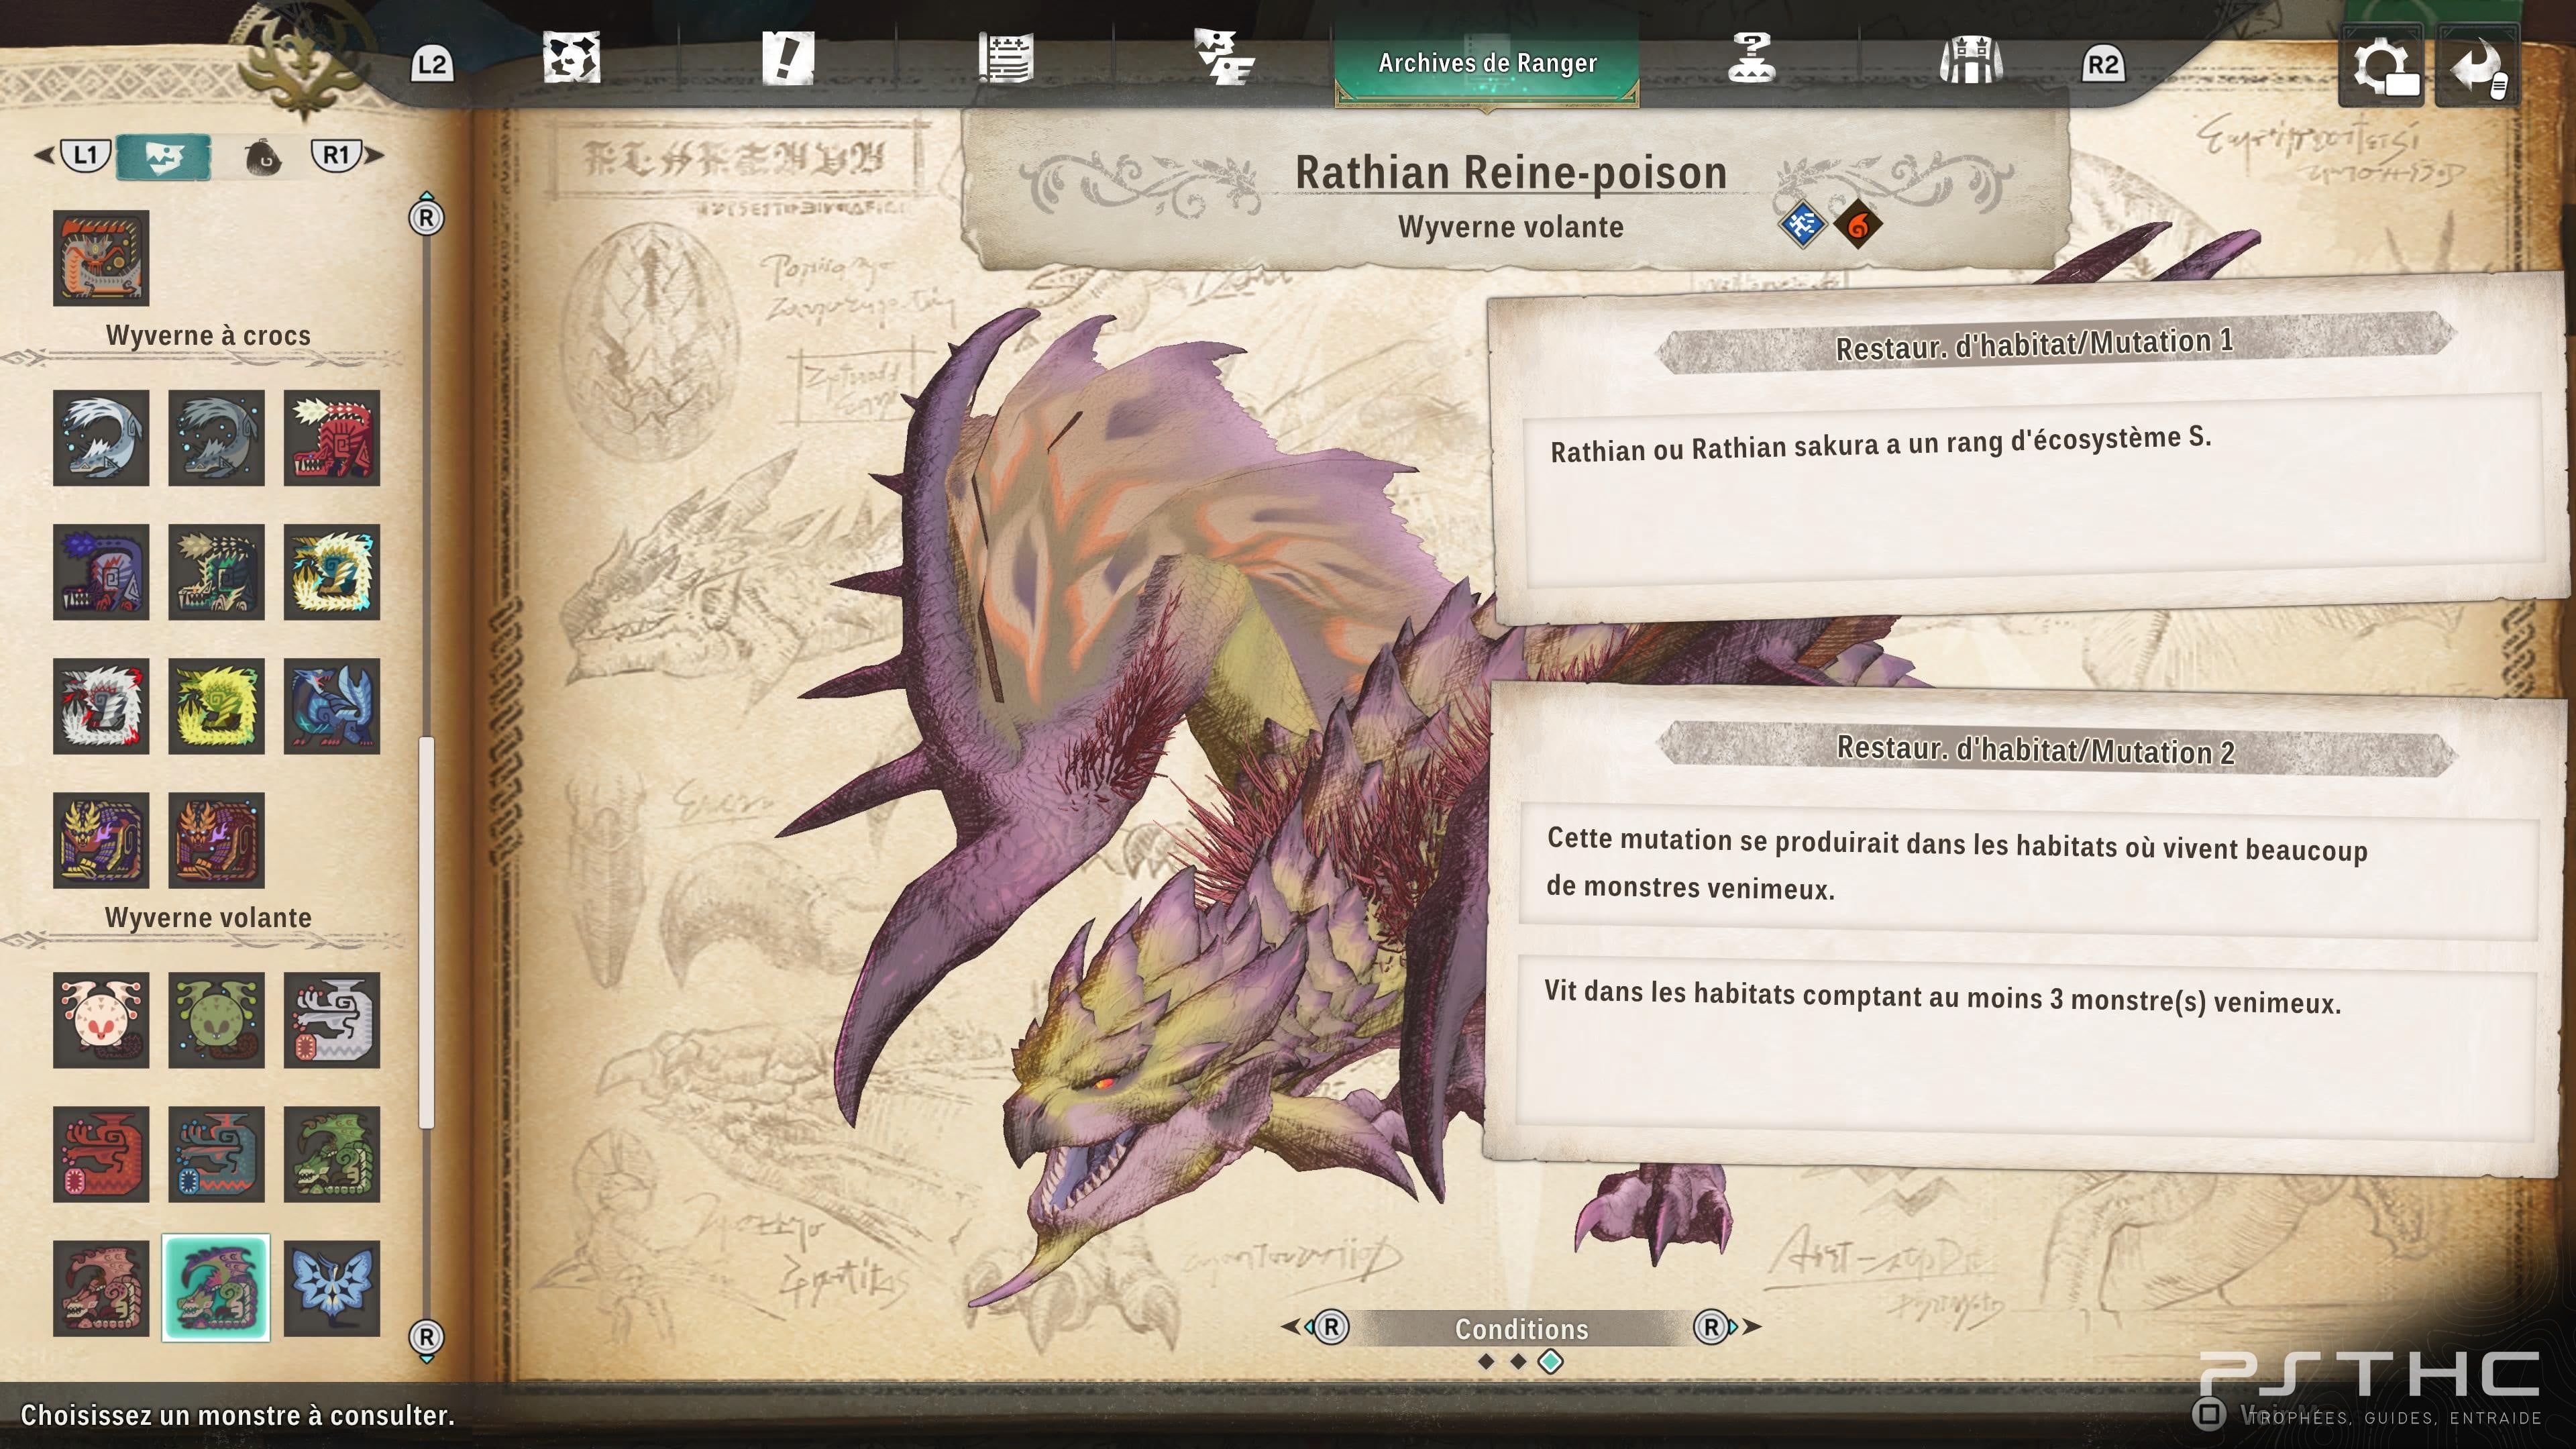Select the teal Khezu-like monster icon
This screenshot has height=1449, width=2576.
coord(216,1154)
